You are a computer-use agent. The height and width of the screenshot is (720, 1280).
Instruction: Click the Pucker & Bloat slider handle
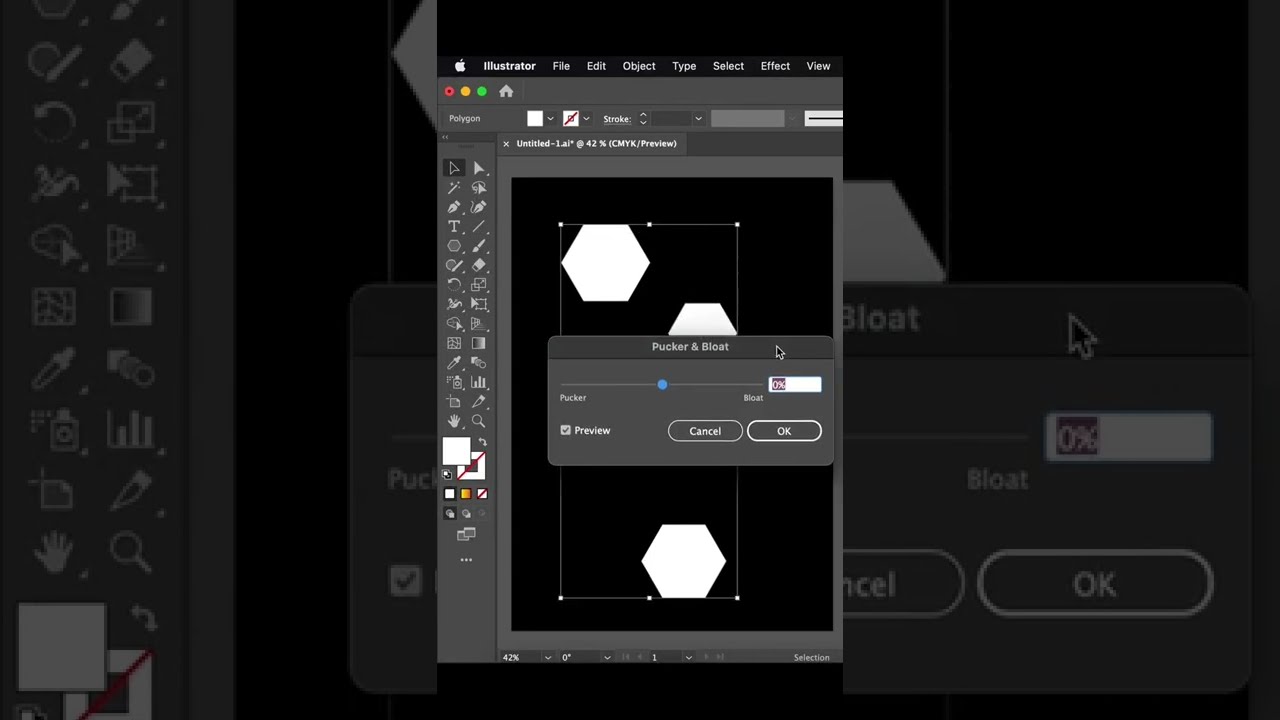[662, 384]
